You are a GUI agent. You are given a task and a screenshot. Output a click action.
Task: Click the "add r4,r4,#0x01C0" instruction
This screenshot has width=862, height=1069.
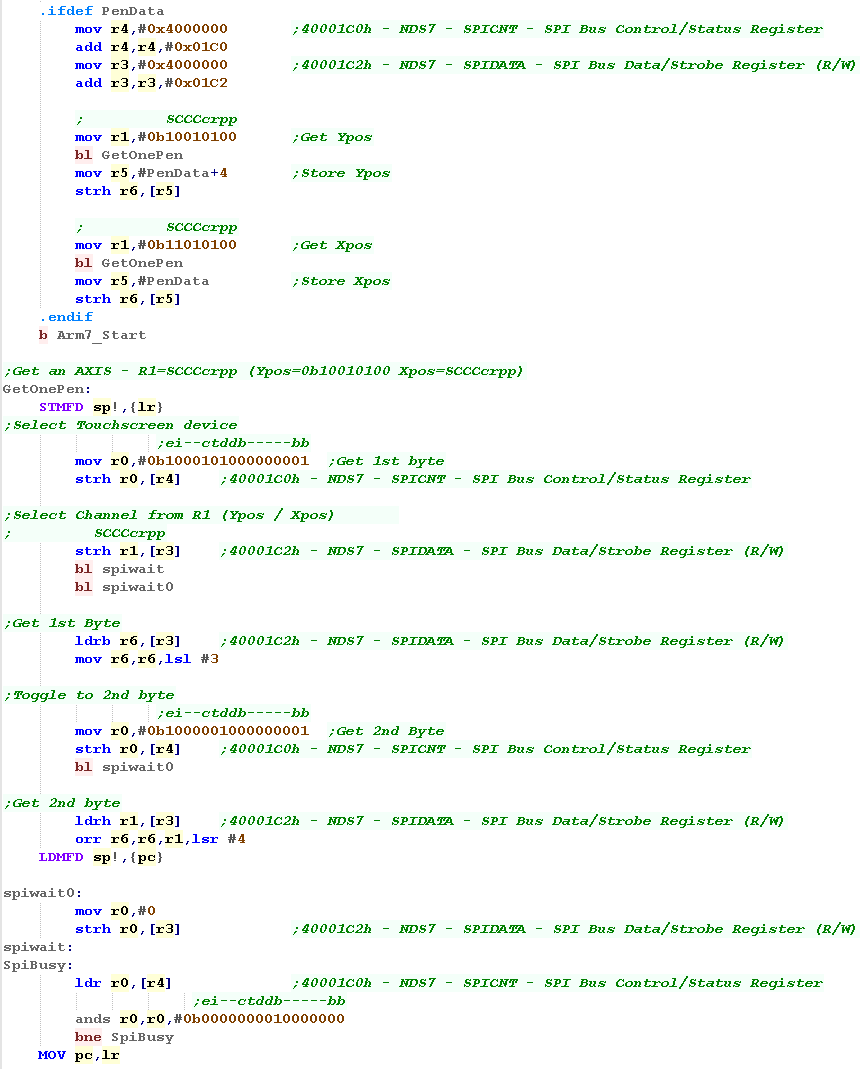tap(151, 47)
